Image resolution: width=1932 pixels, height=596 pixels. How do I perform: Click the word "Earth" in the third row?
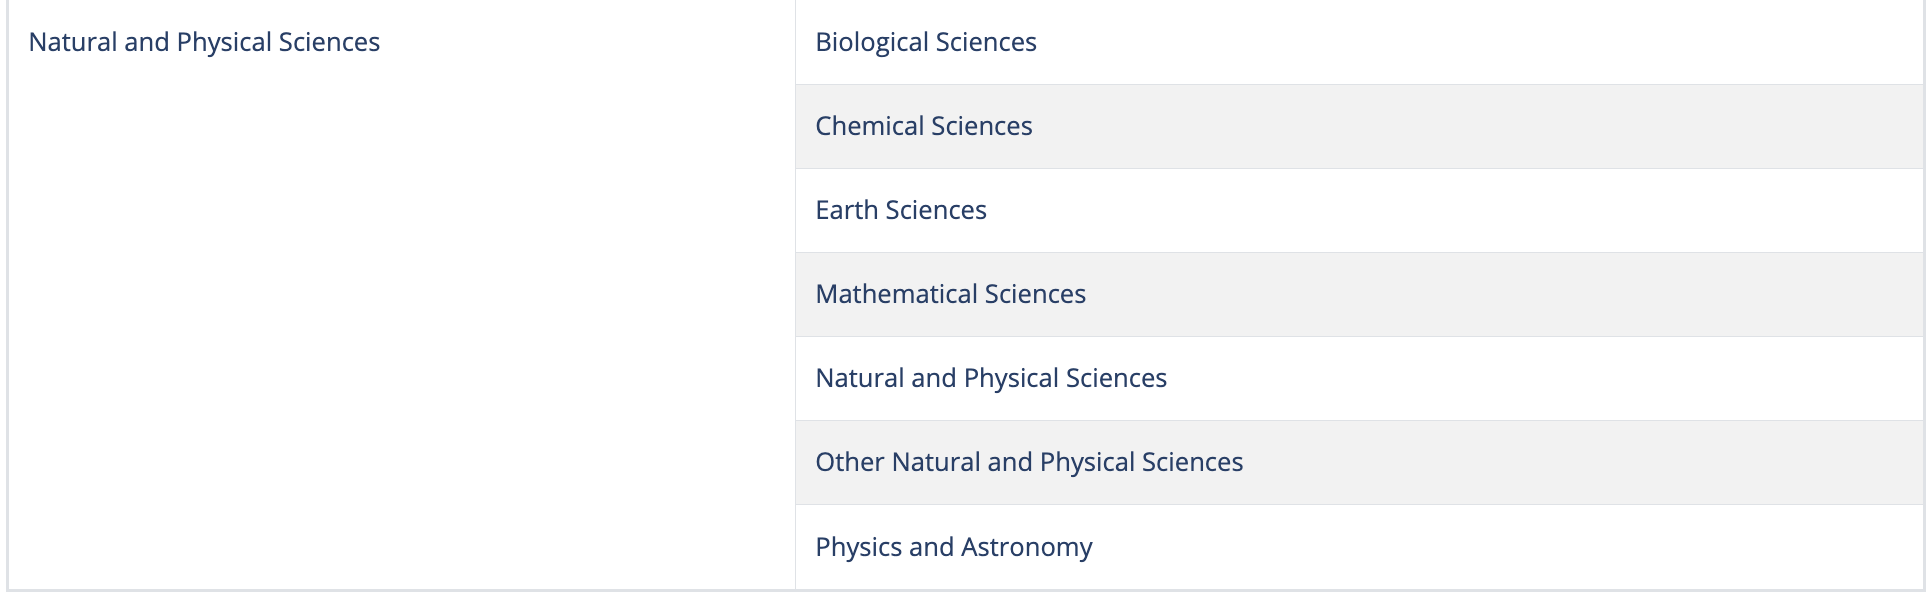click(846, 210)
